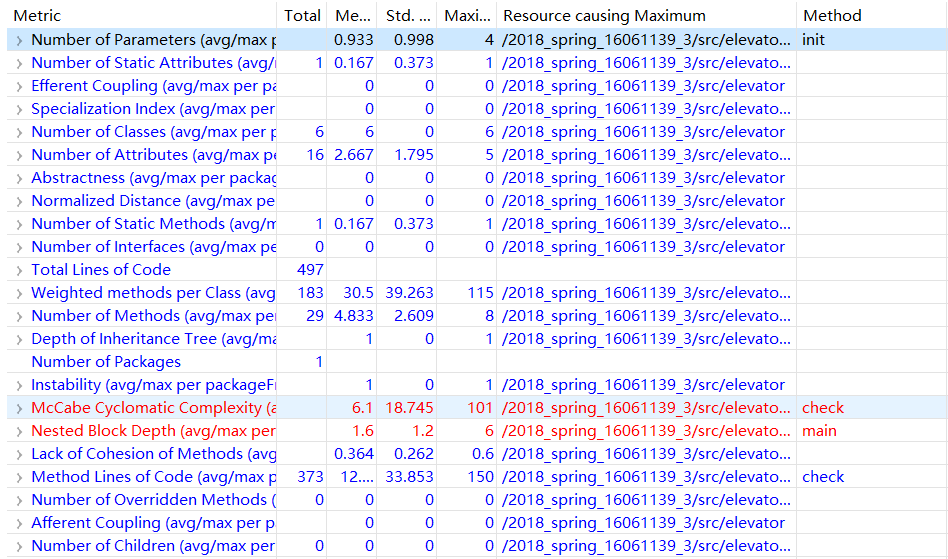Screen dimensions: 948x559
Task: Expand the Weighted methods per Class row
Action: coord(19,293)
